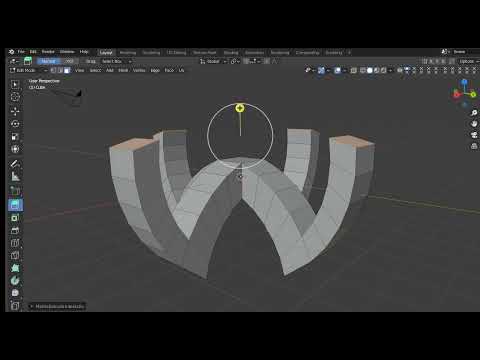Select the Add Cube tool
This screenshot has width=480, height=360.
(x=15, y=190)
